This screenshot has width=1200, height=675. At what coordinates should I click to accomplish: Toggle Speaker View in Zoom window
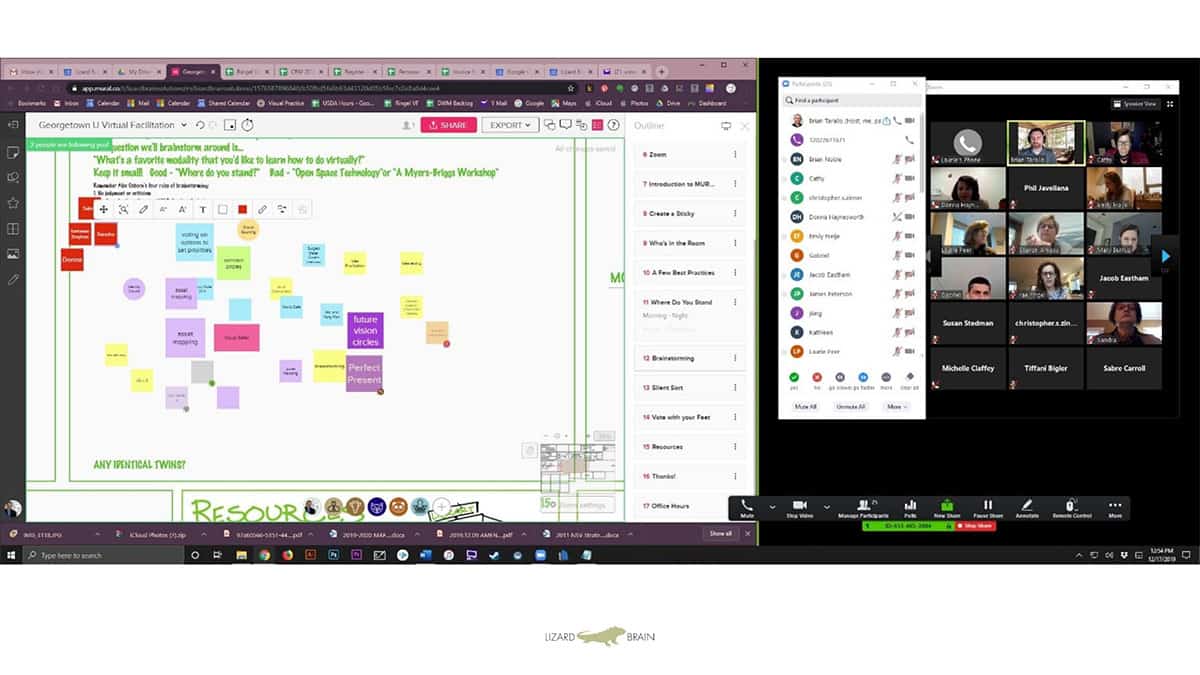[1136, 104]
